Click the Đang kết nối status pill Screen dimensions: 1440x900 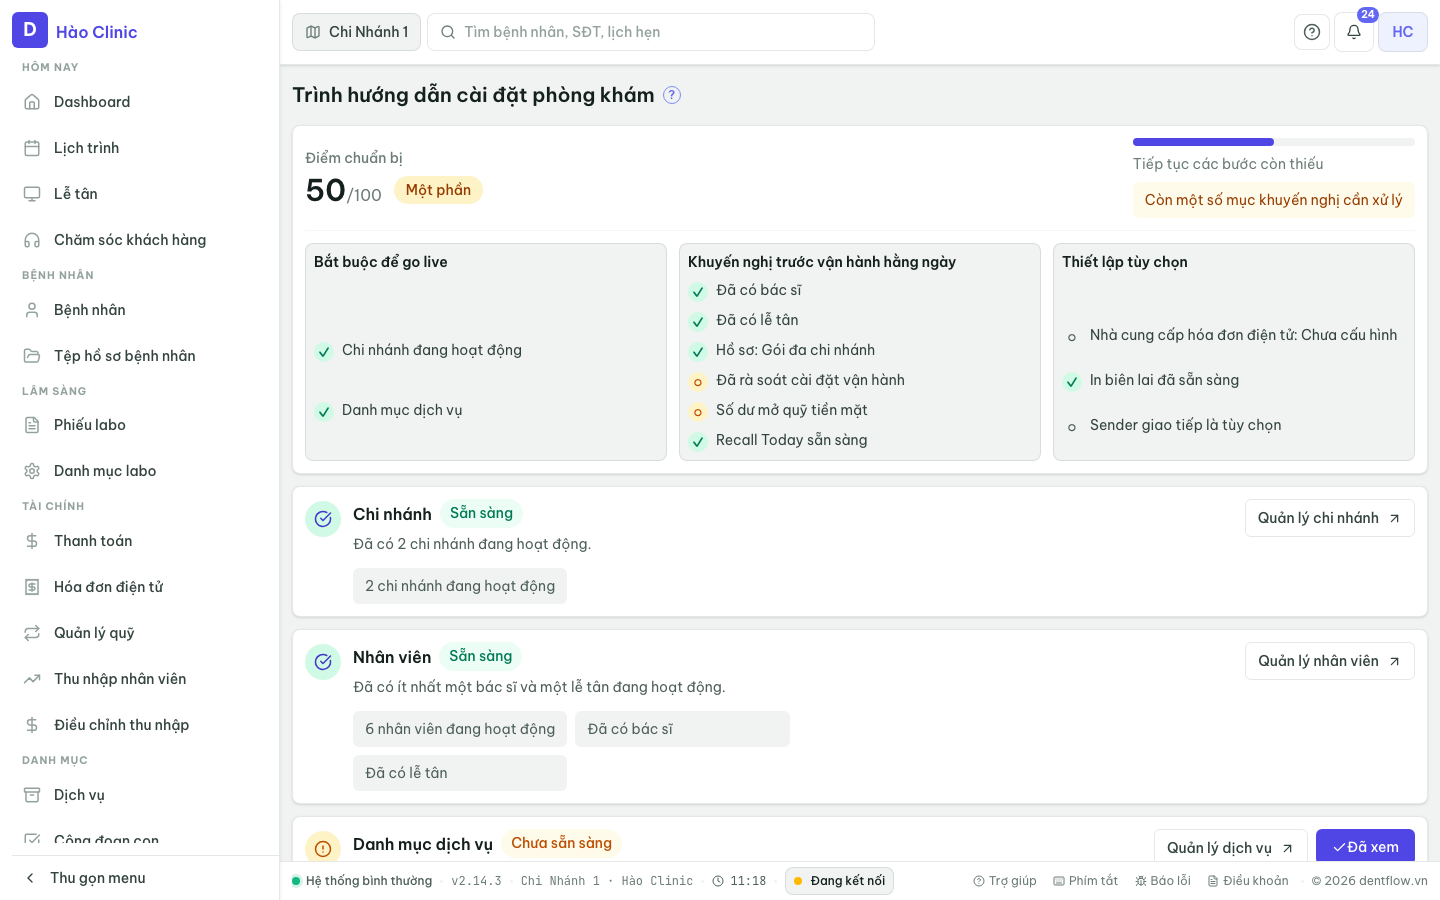[839, 881]
